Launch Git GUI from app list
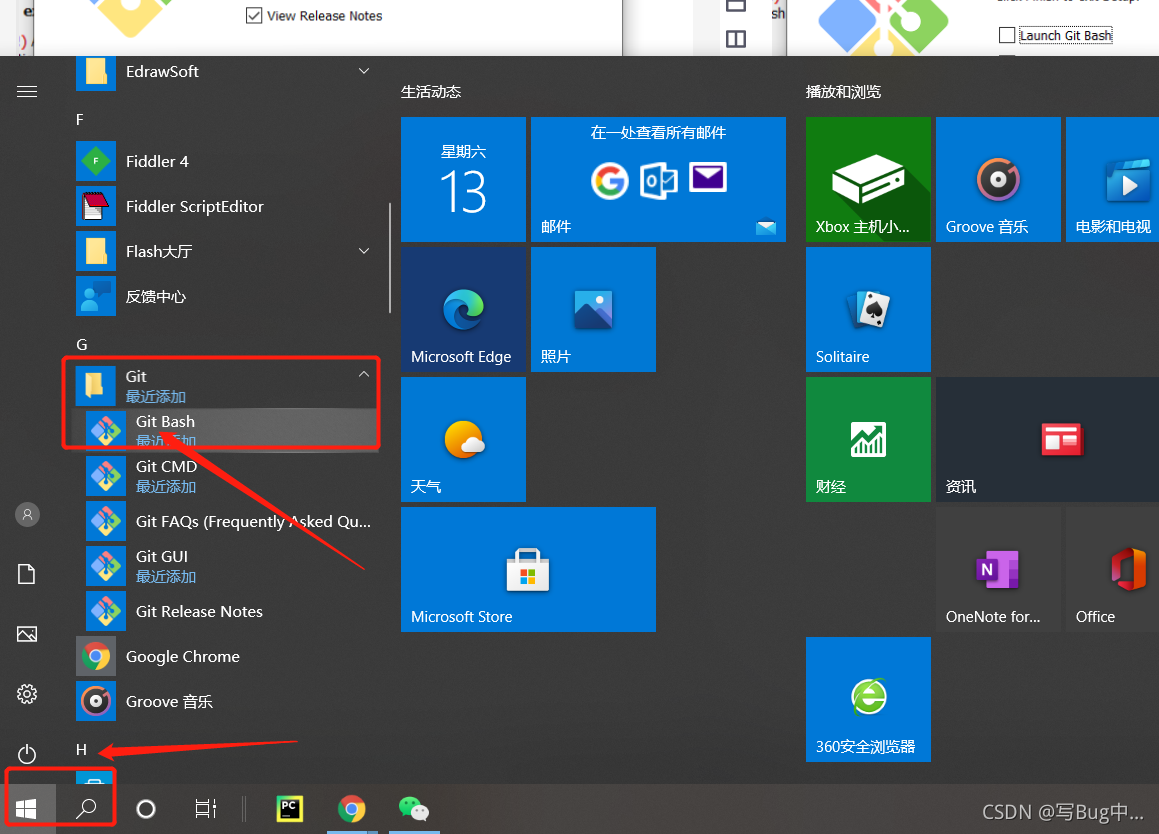Screen dimensions: 1159x834 (x=227, y=566)
